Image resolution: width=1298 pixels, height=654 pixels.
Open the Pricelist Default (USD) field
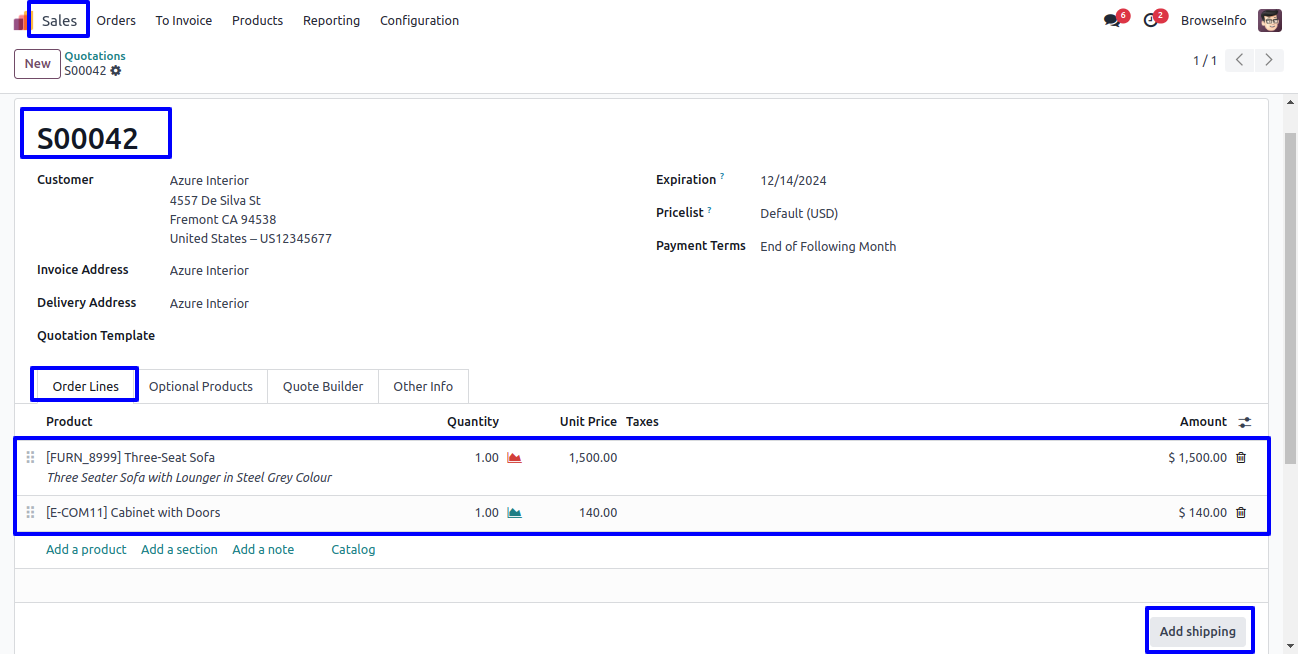[799, 213]
